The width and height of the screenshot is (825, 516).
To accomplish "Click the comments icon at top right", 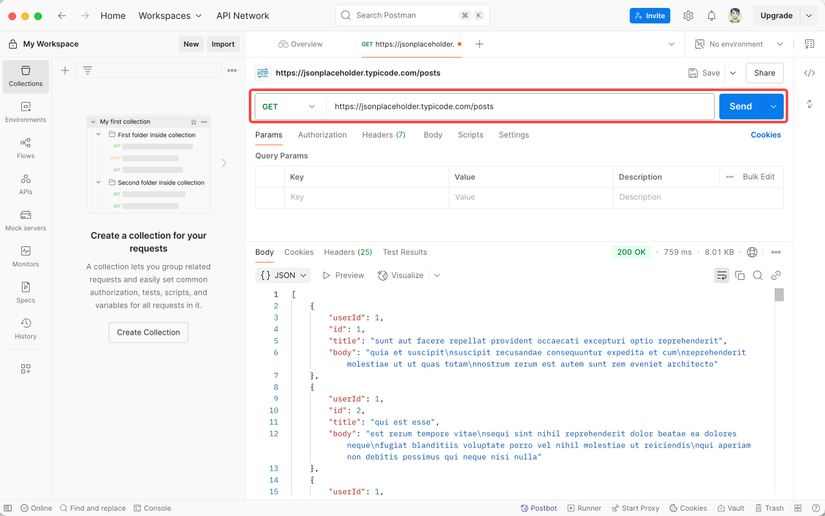I will point(809,44).
